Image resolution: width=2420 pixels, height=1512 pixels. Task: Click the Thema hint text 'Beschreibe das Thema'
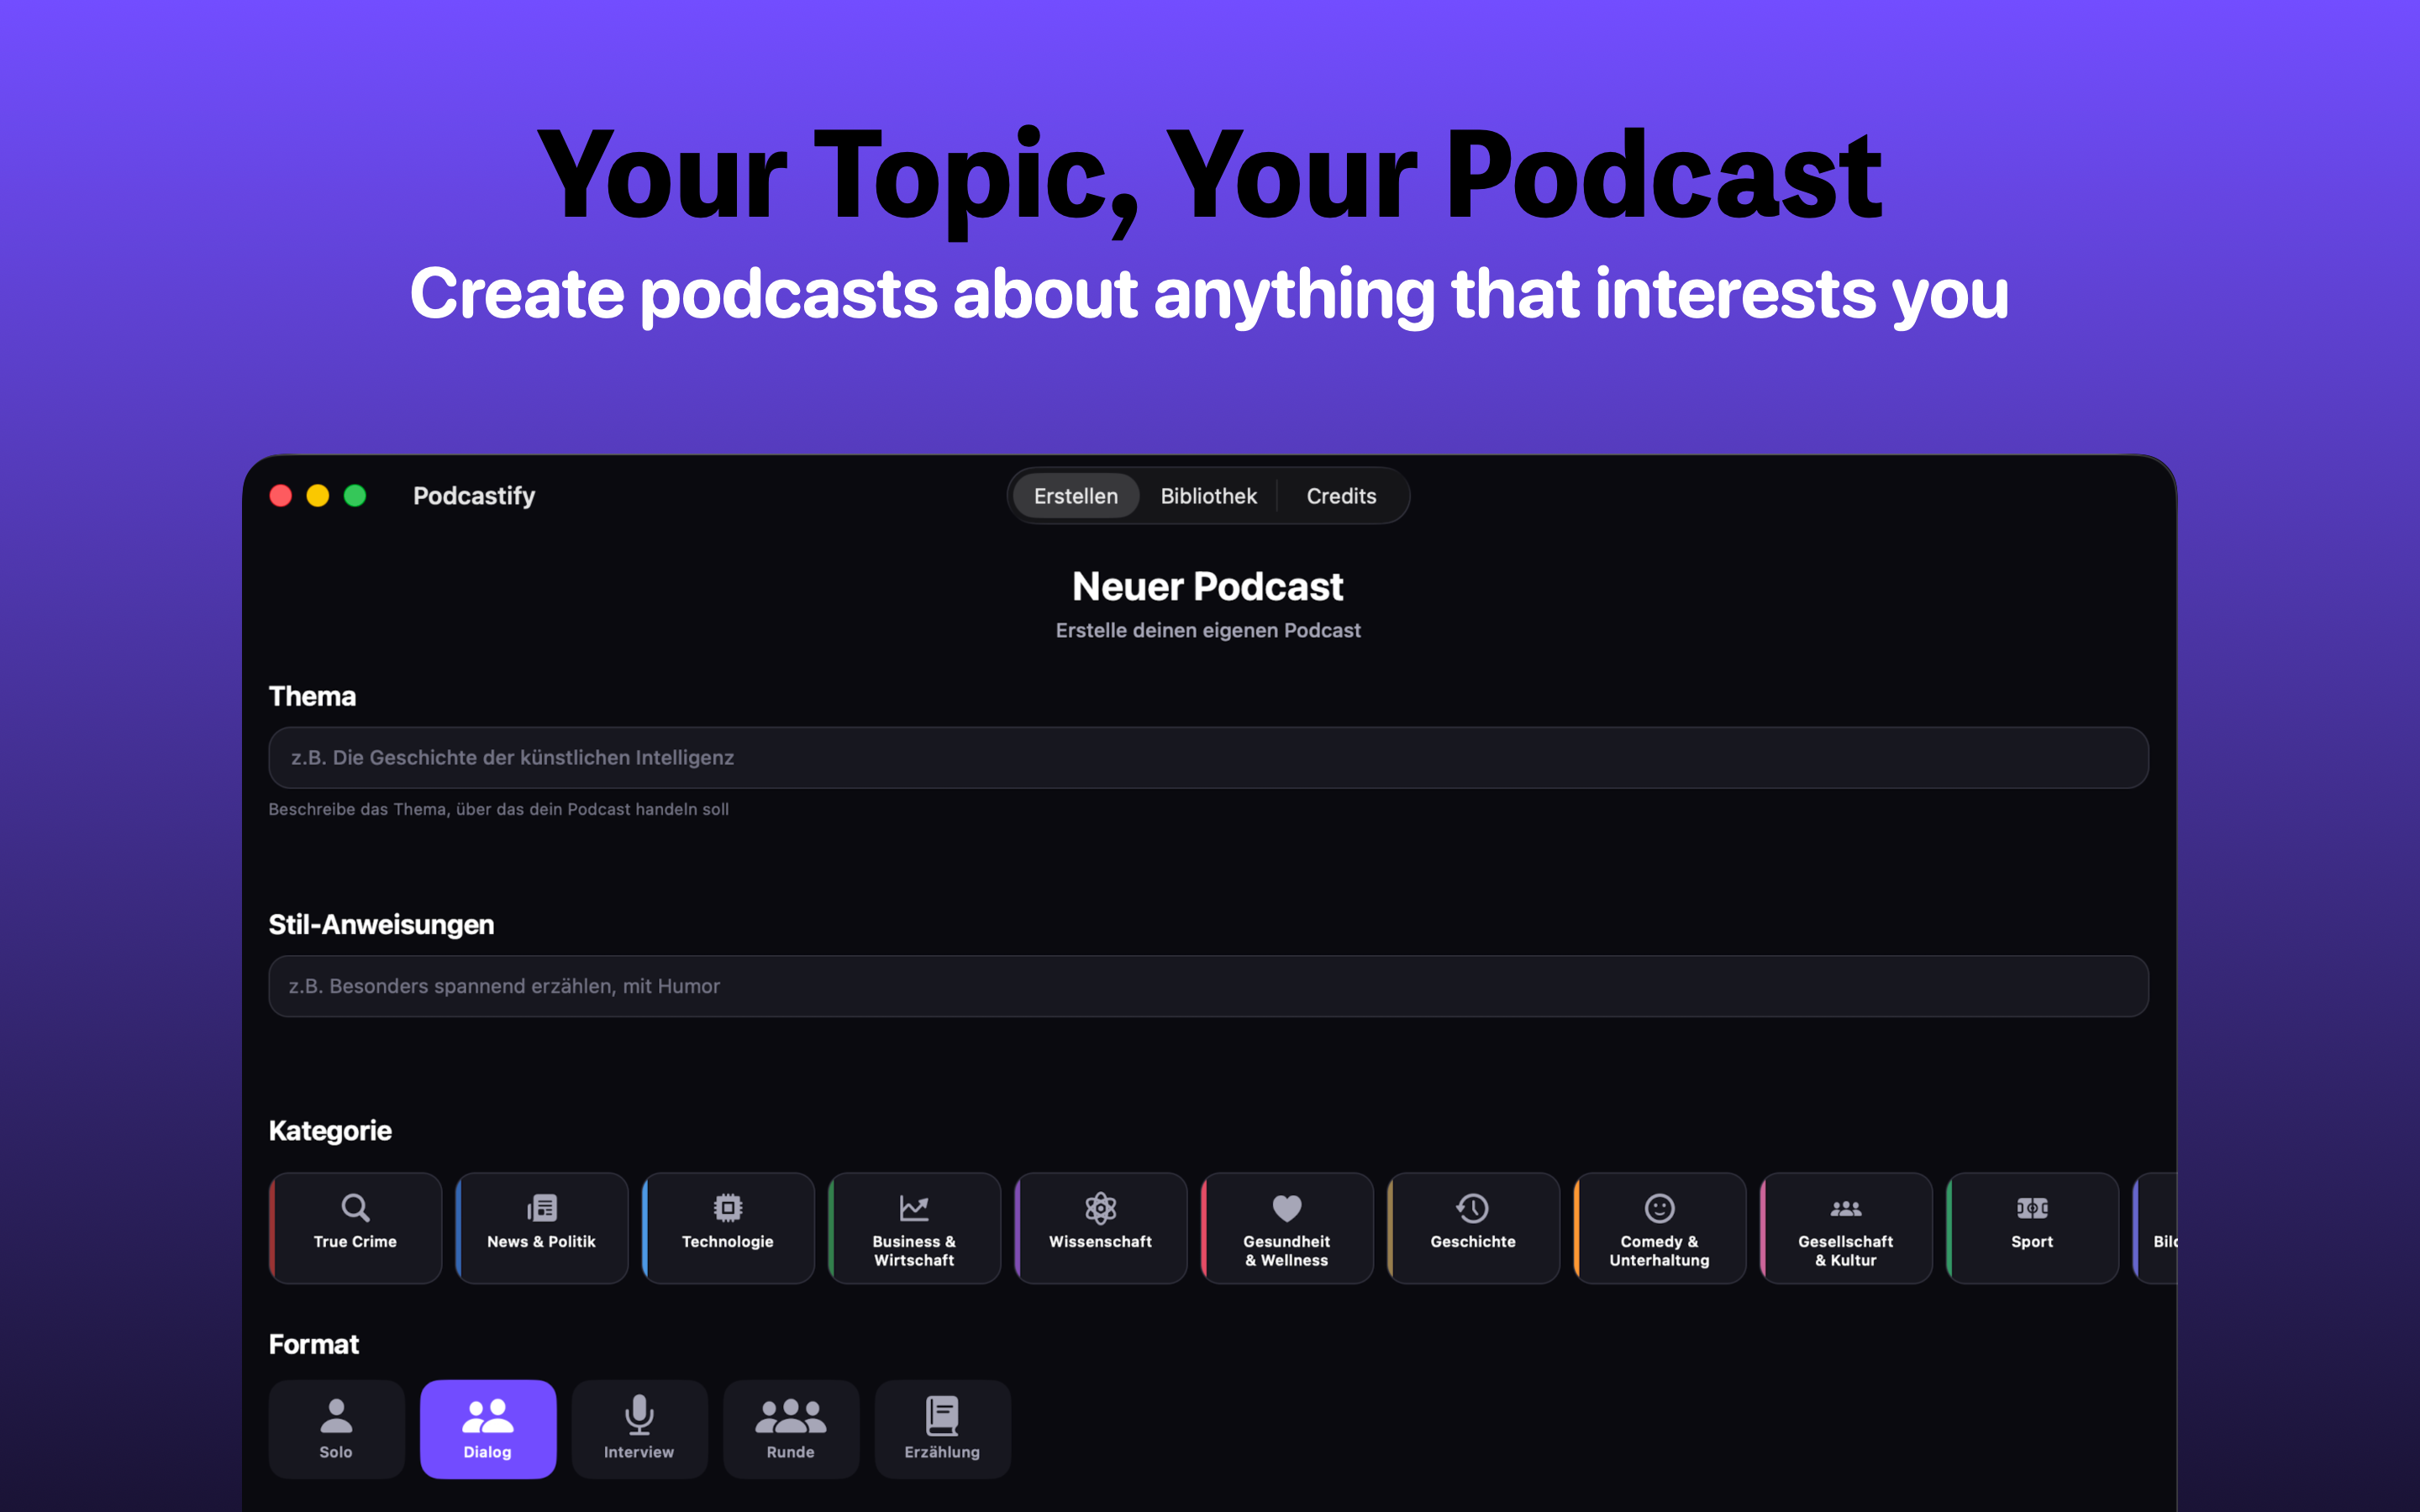(x=498, y=809)
